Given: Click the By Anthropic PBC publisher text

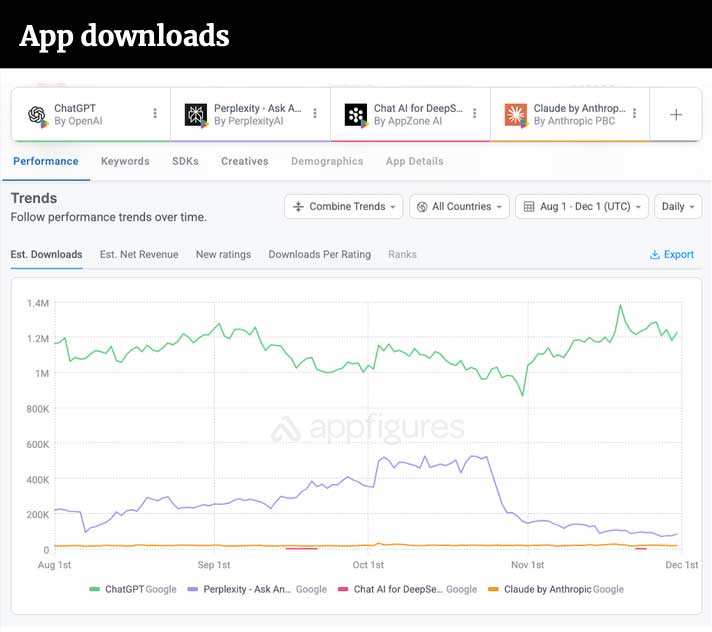Looking at the screenshot, I should tap(574, 121).
